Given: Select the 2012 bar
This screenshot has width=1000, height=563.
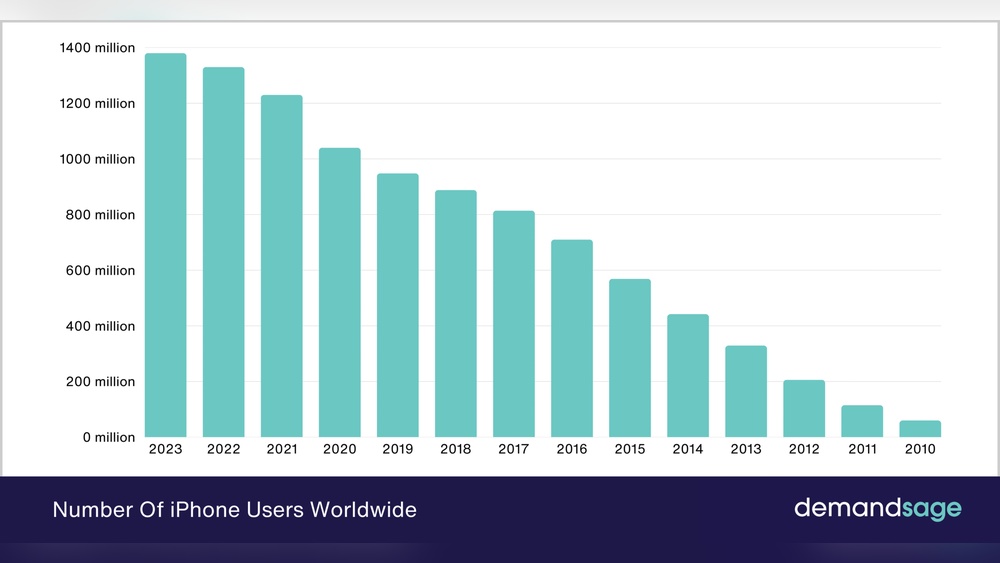Looking at the screenshot, I should pyautogui.click(x=804, y=408).
